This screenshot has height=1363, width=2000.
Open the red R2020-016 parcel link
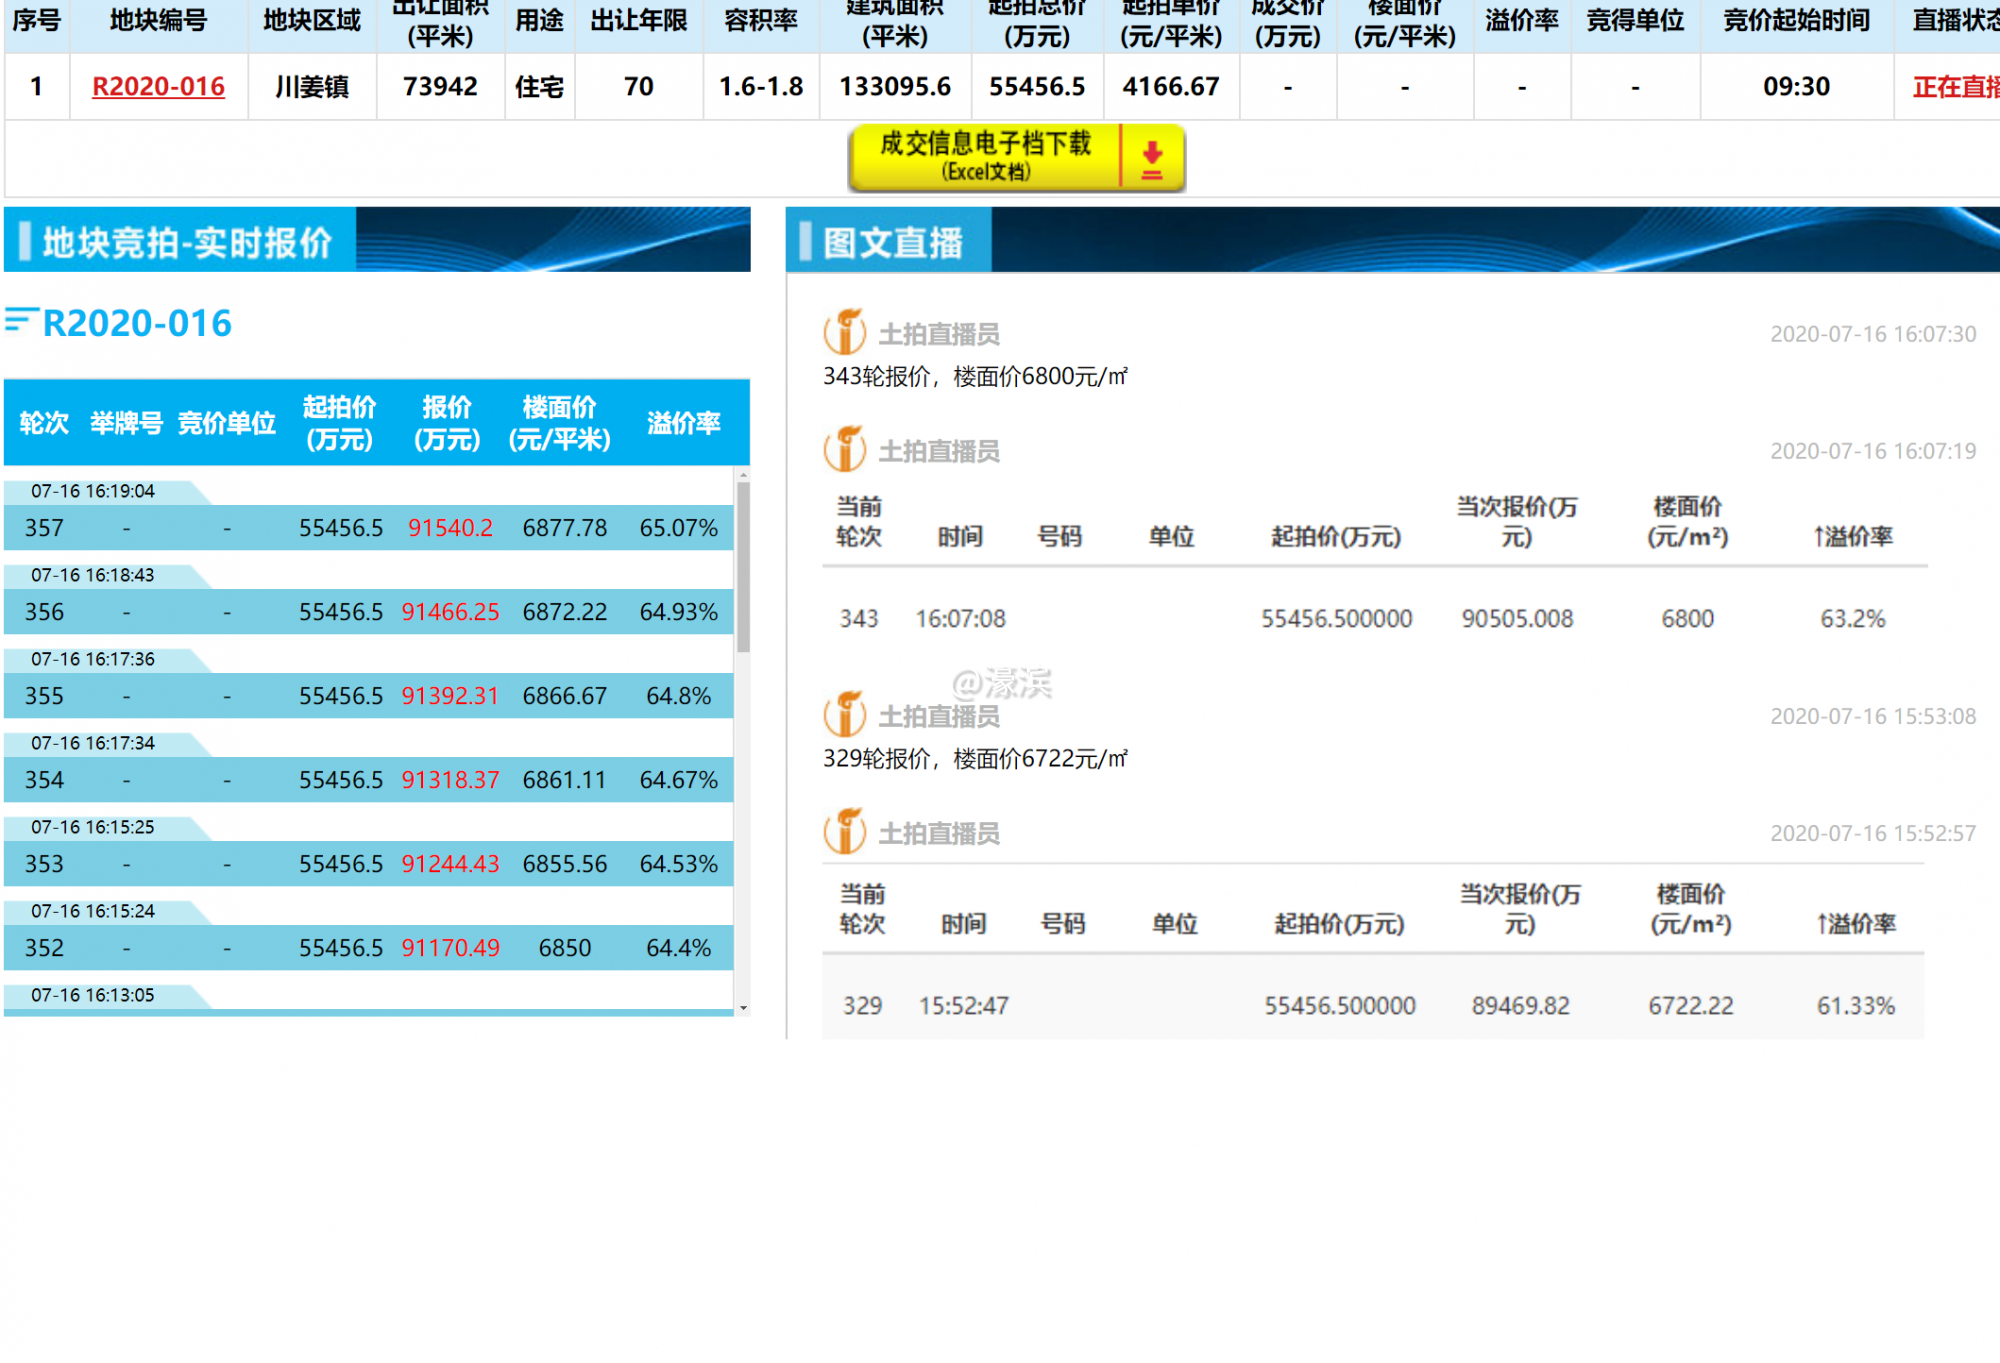click(158, 87)
